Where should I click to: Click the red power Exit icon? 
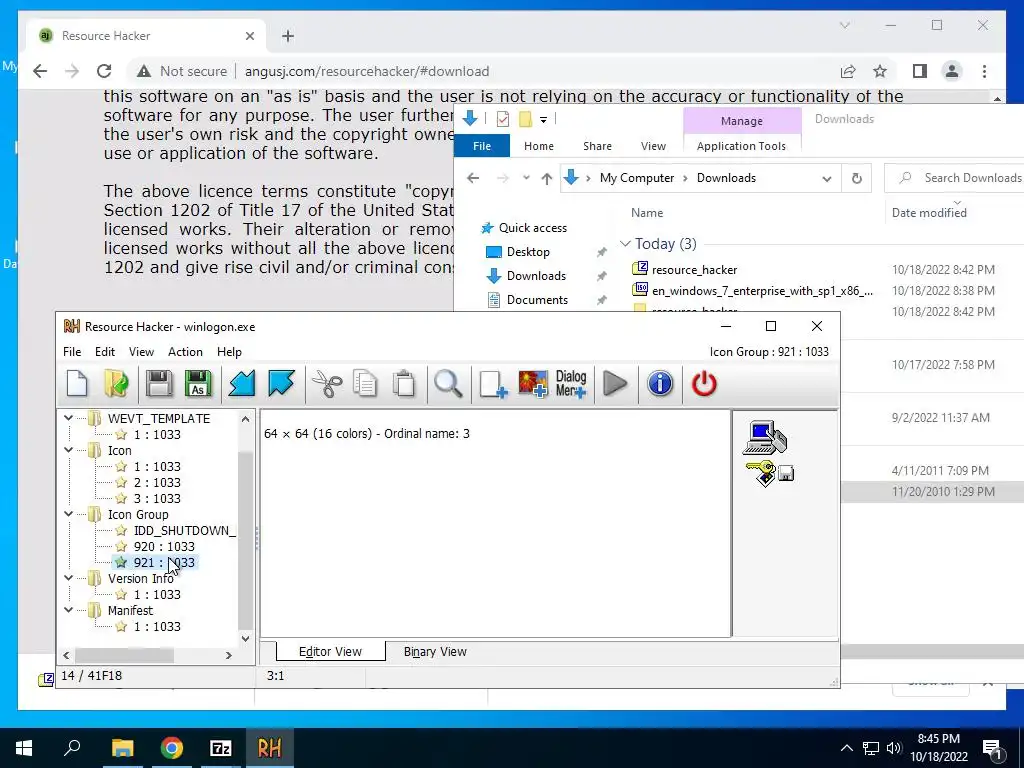point(704,384)
